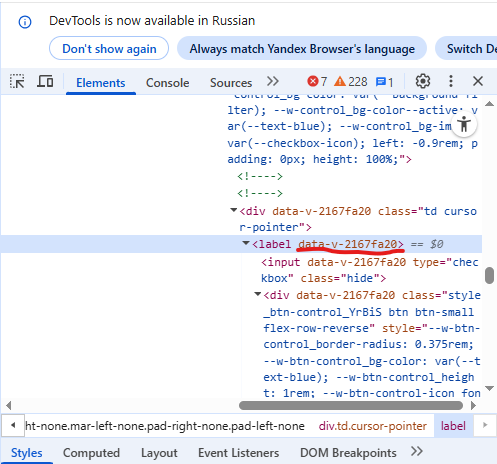Click the horizontal scrollbar in Elements panel

coord(351,405)
